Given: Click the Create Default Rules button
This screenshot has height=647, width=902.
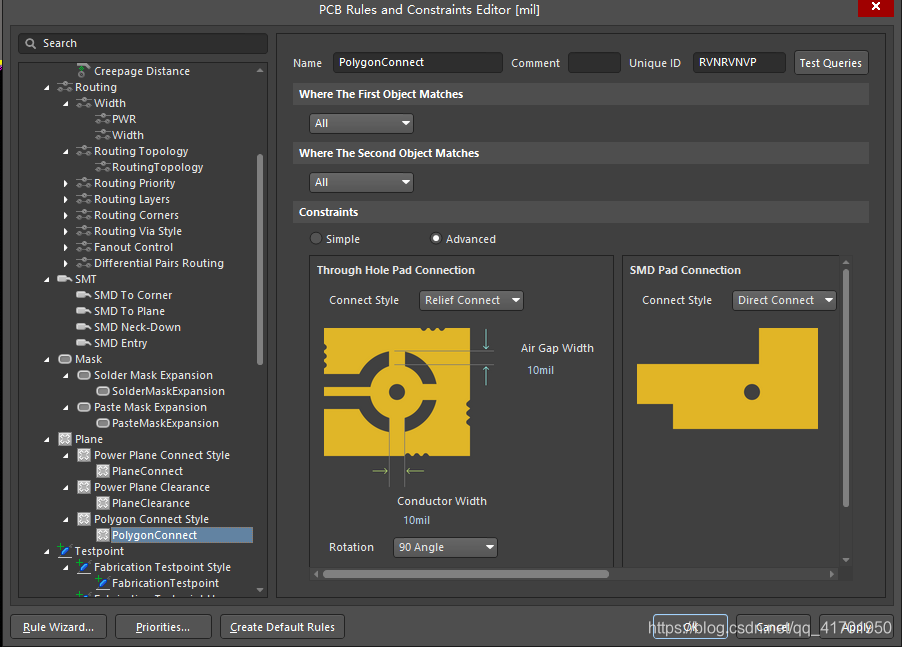Looking at the screenshot, I should [x=282, y=627].
